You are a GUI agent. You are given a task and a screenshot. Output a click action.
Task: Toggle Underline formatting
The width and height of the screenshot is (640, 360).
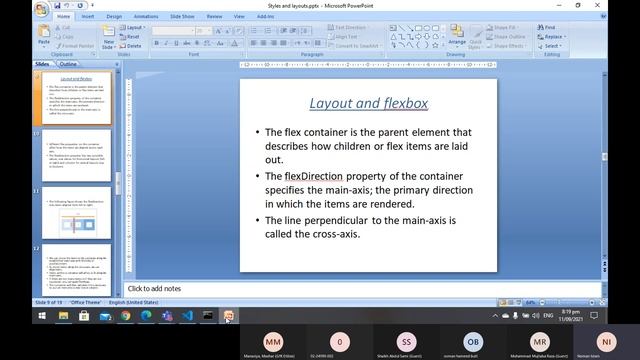[x=176, y=43]
